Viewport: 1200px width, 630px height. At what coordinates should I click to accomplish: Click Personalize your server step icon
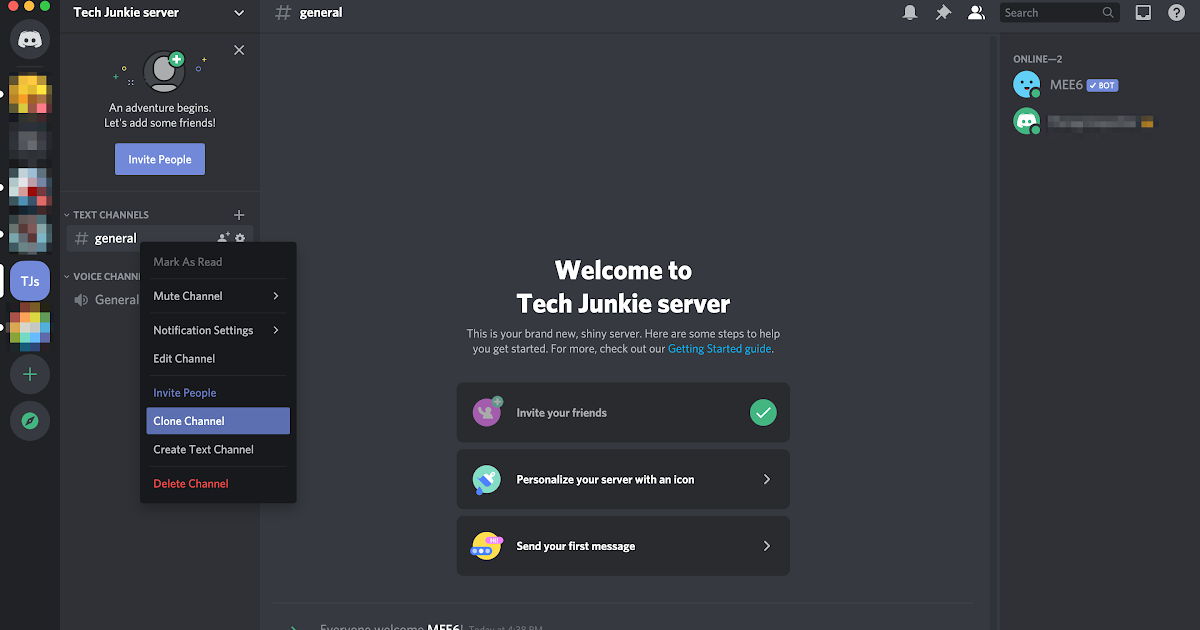(x=487, y=479)
